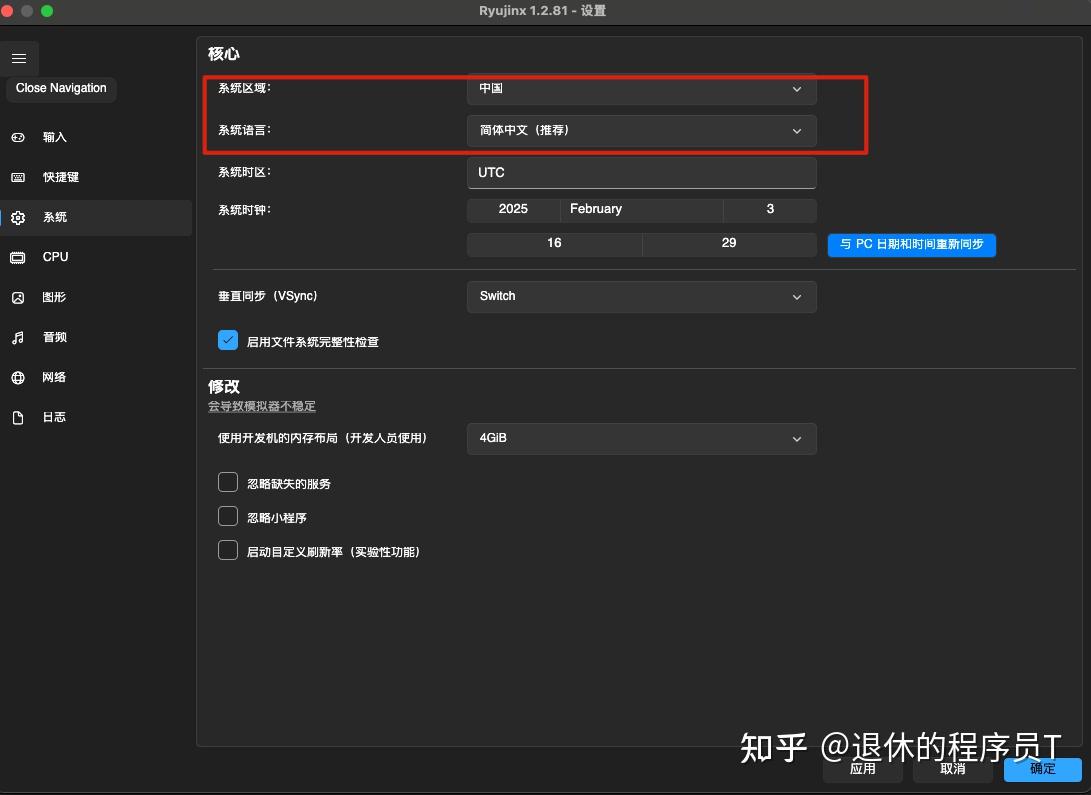Click the sync with PC date and time button
Image resolution: width=1091 pixels, height=795 pixels.
tap(910, 244)
